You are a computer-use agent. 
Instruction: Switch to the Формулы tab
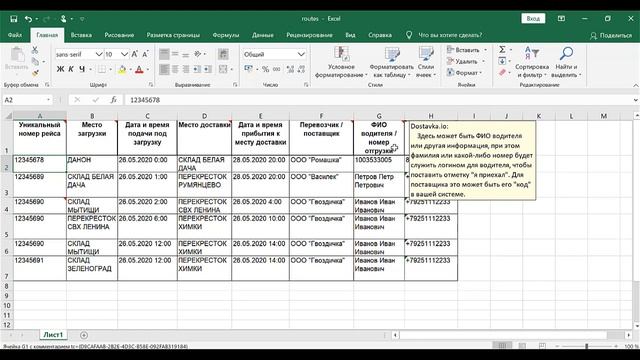(226, 35)
